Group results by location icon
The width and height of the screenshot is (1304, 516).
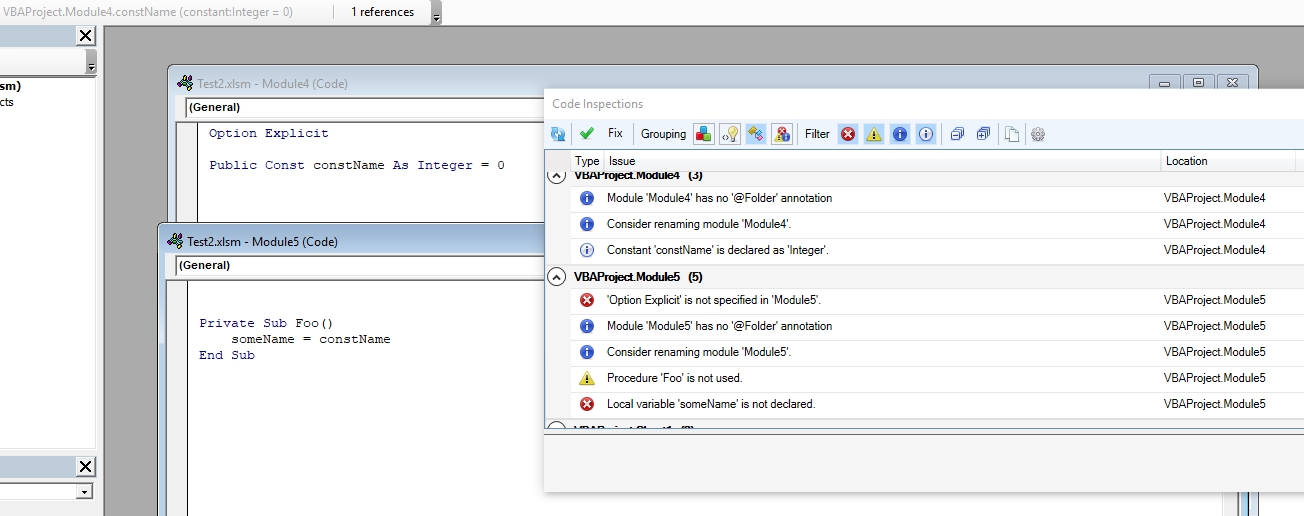click(x=756, y=134)
